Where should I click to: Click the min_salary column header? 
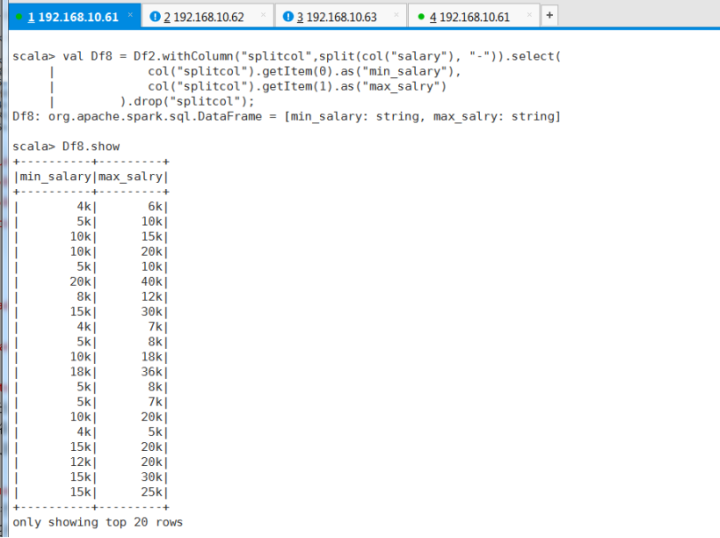pos(55,177)
